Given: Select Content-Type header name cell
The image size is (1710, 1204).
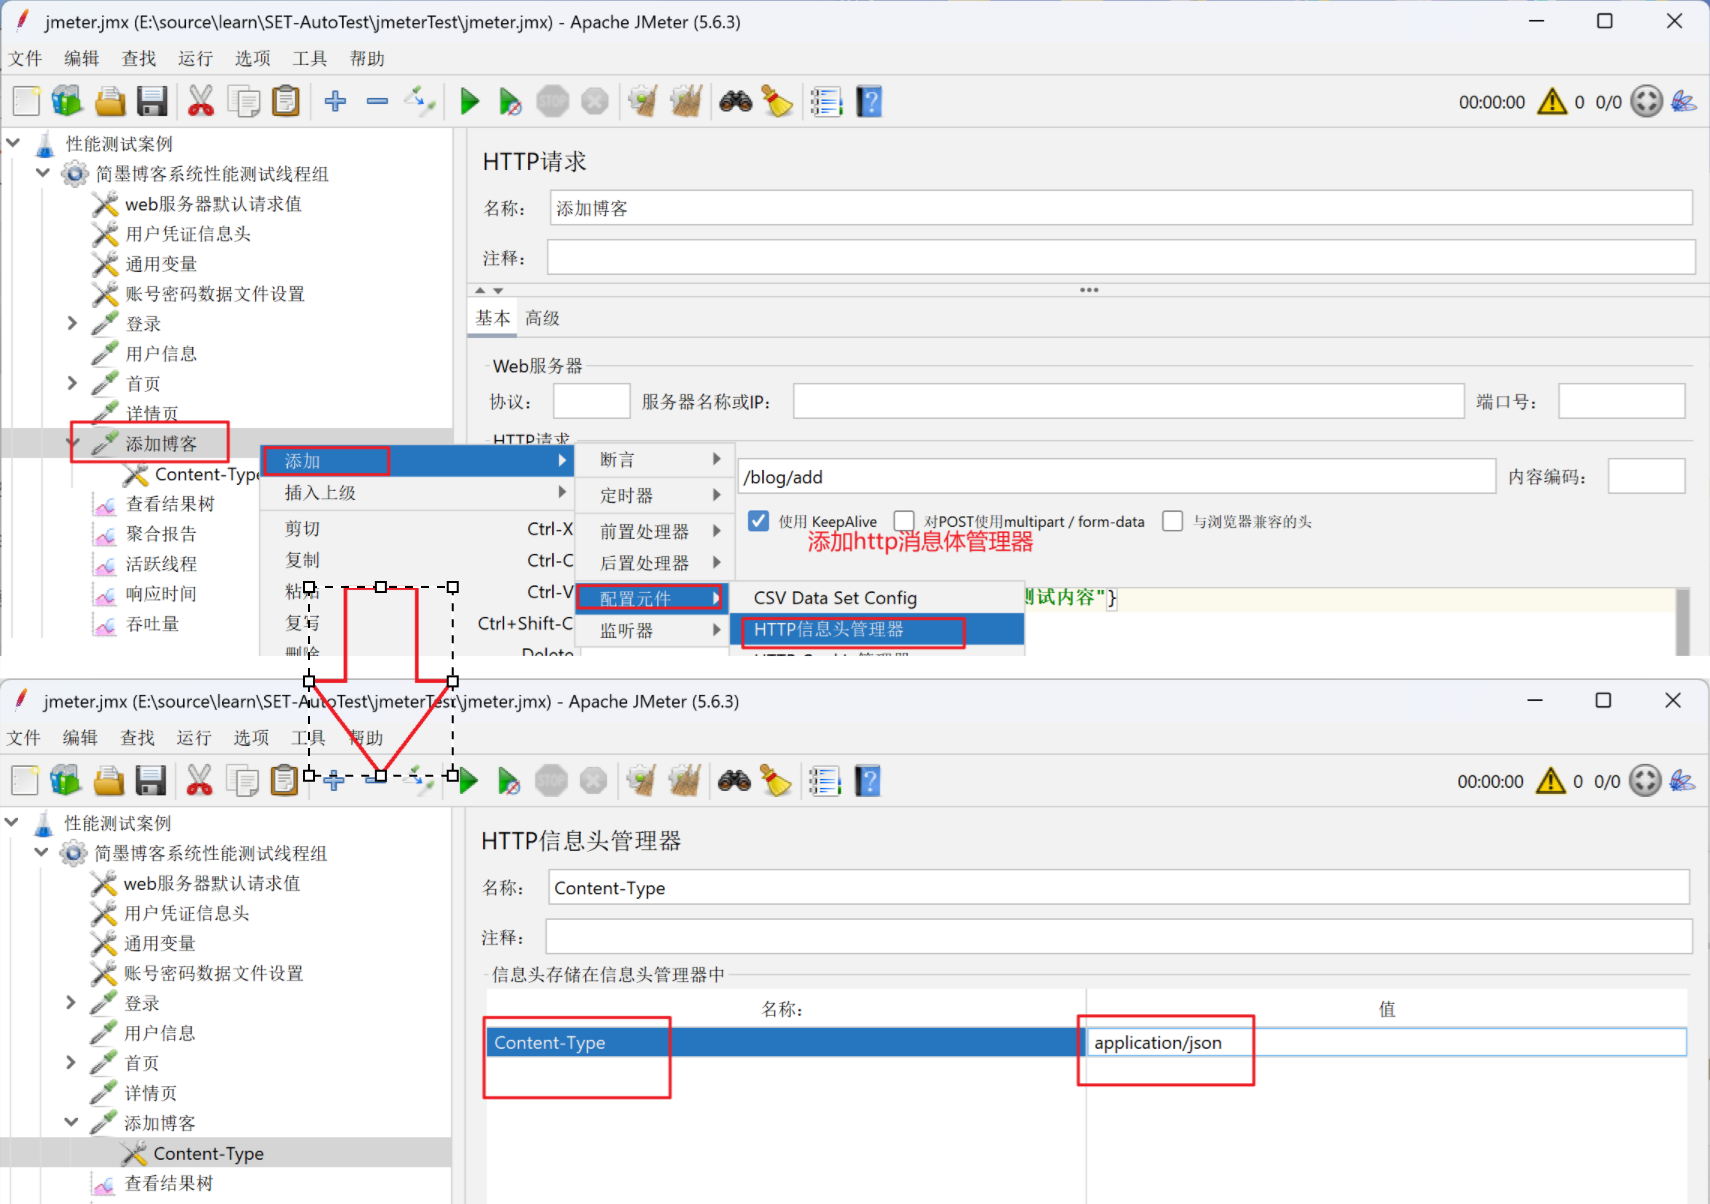Looking at the screenshot, I should click(786, 1042).
